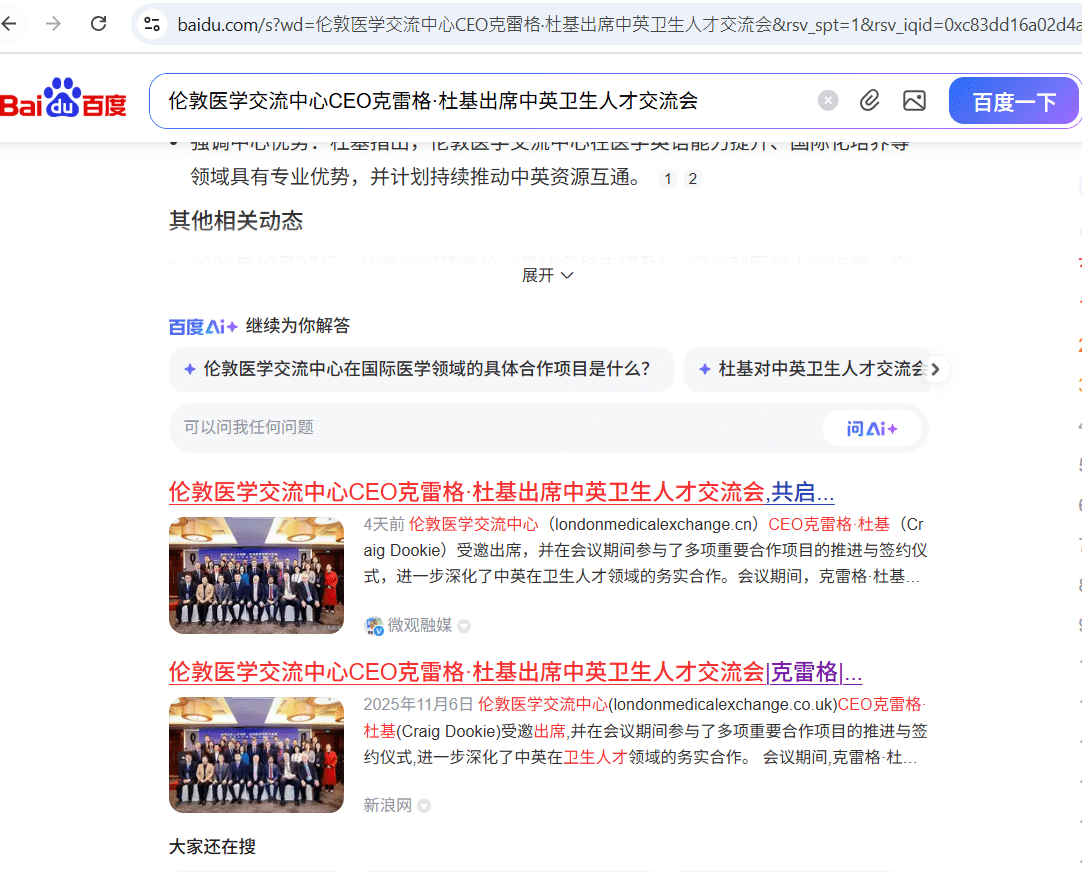Image resolution: width=1082 pixels, height=872 pixels.
Task: Open dropdown arrow next to 新浪网
Action: [424, 806]
